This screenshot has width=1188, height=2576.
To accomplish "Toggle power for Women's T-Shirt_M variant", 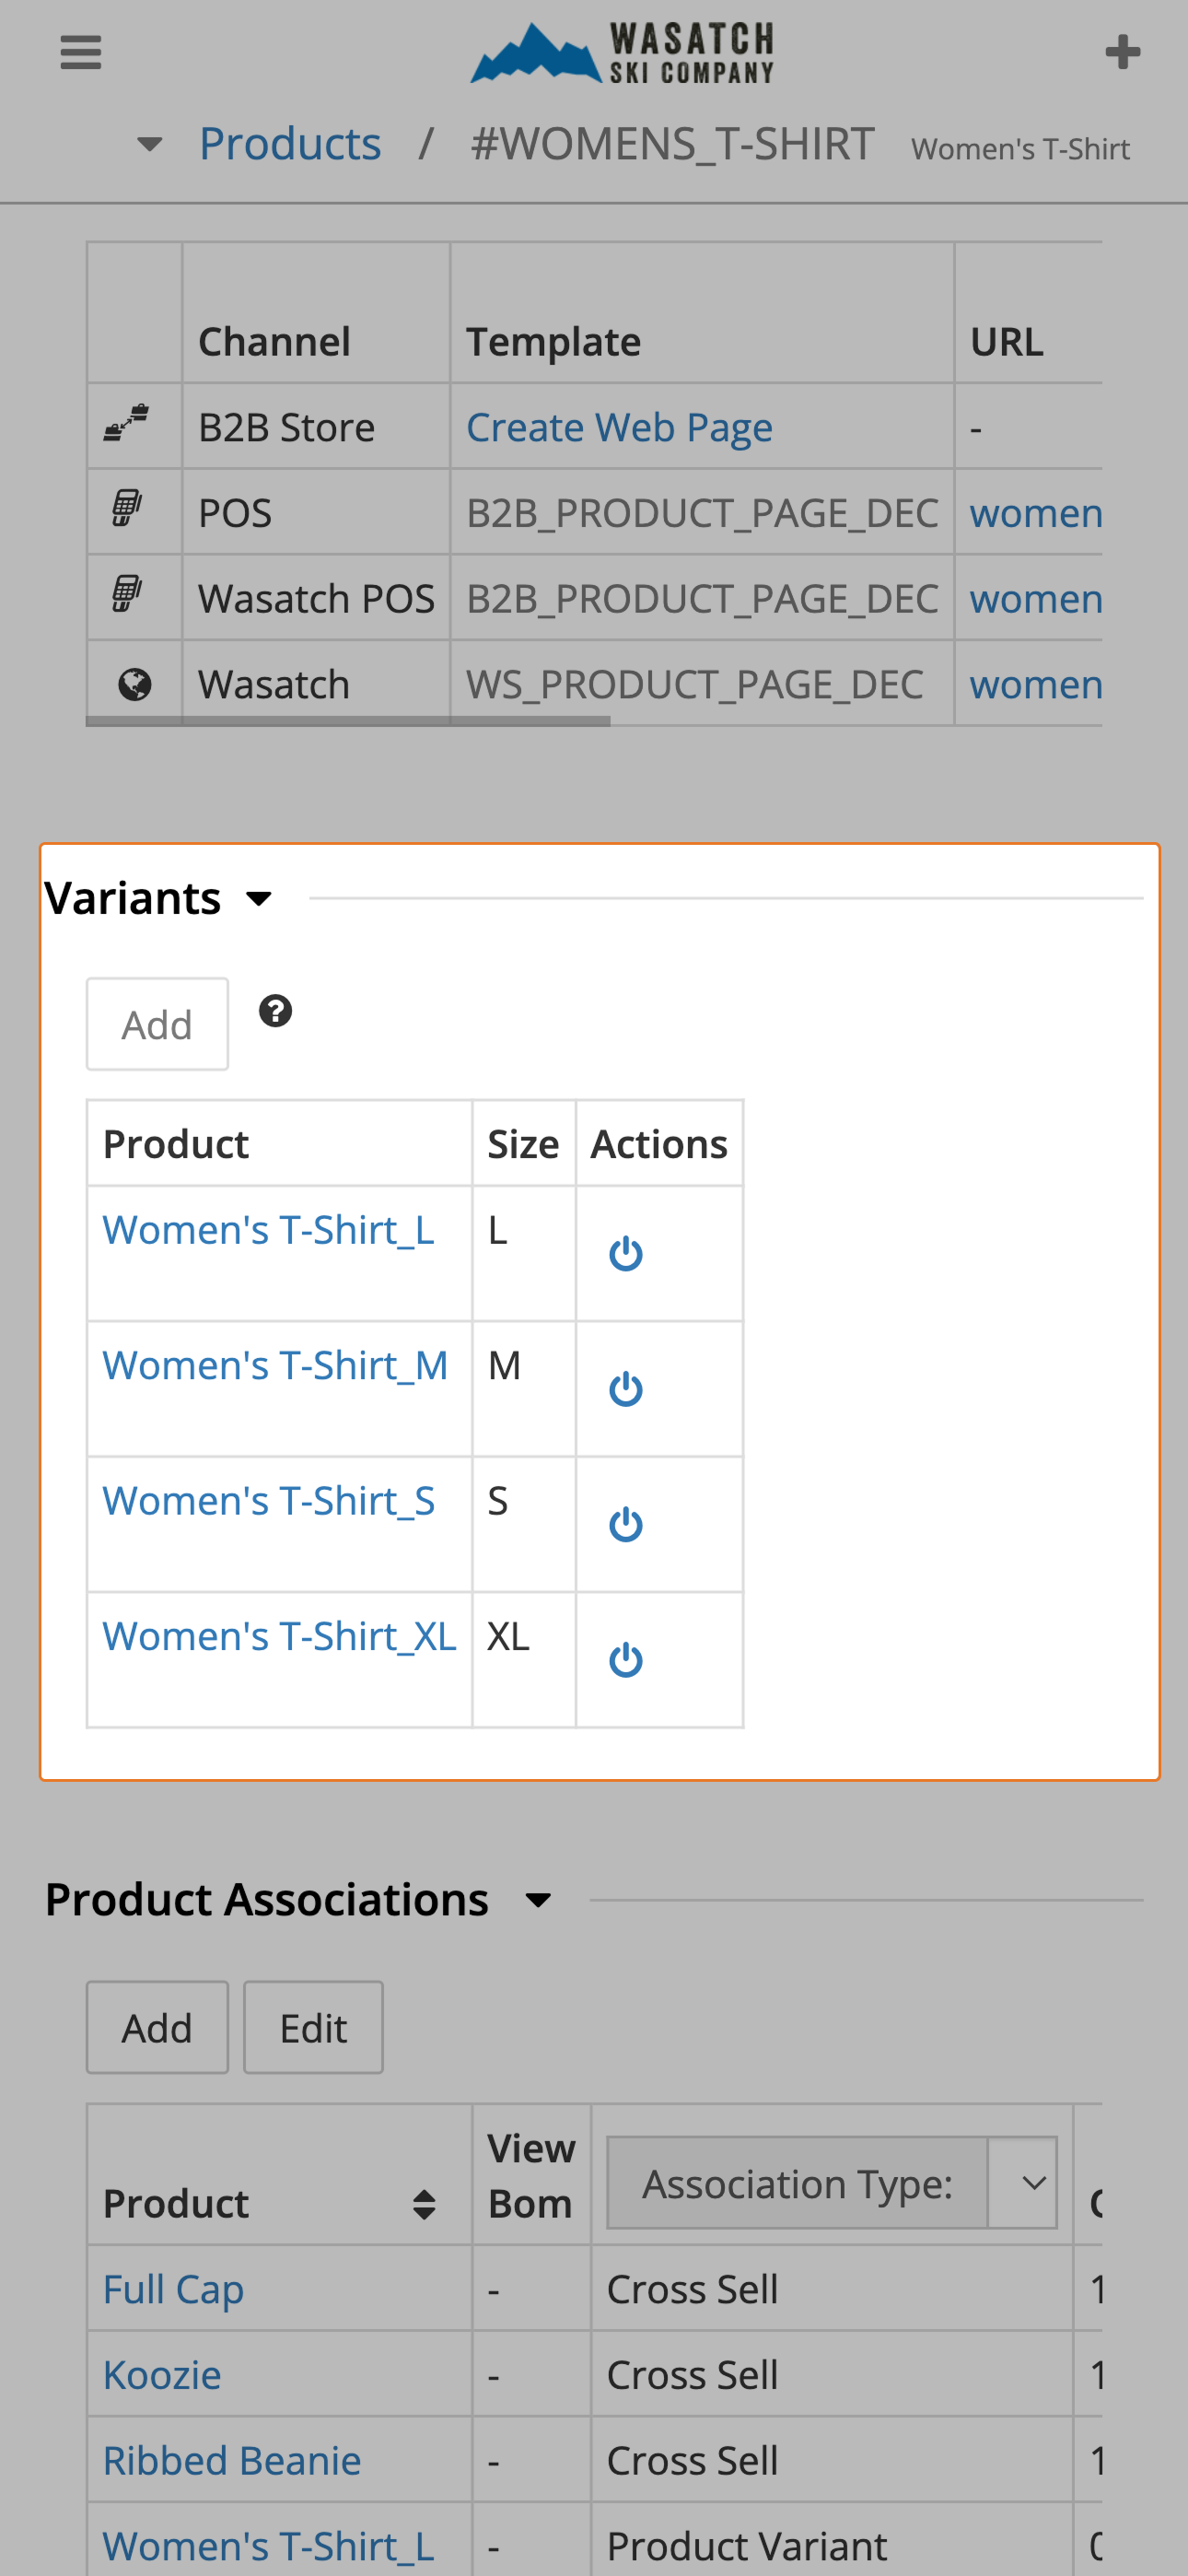I will coord(626,1388).
